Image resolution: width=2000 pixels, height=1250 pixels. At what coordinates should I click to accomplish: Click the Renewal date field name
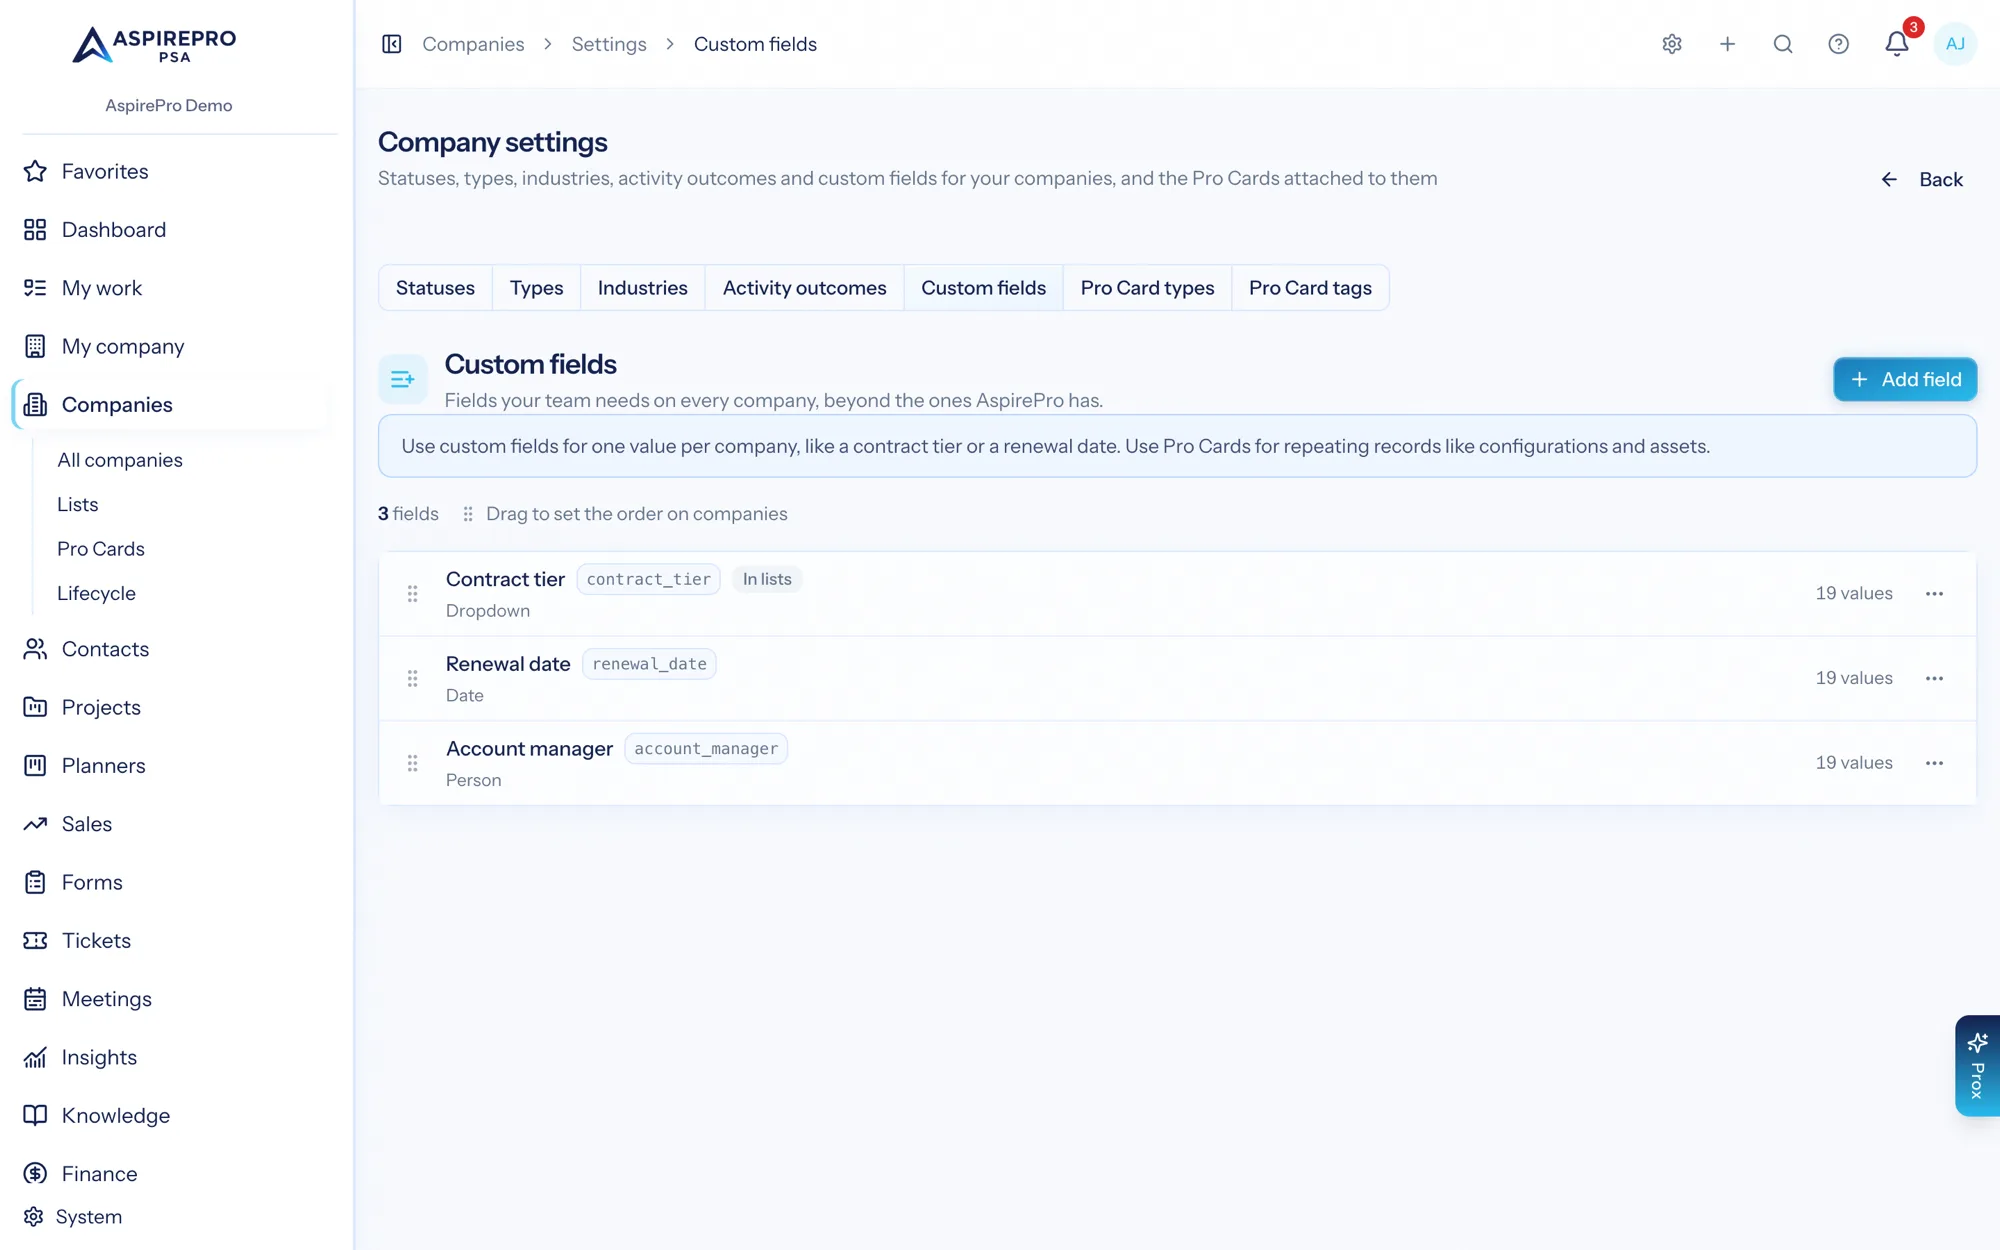point(508,664)
